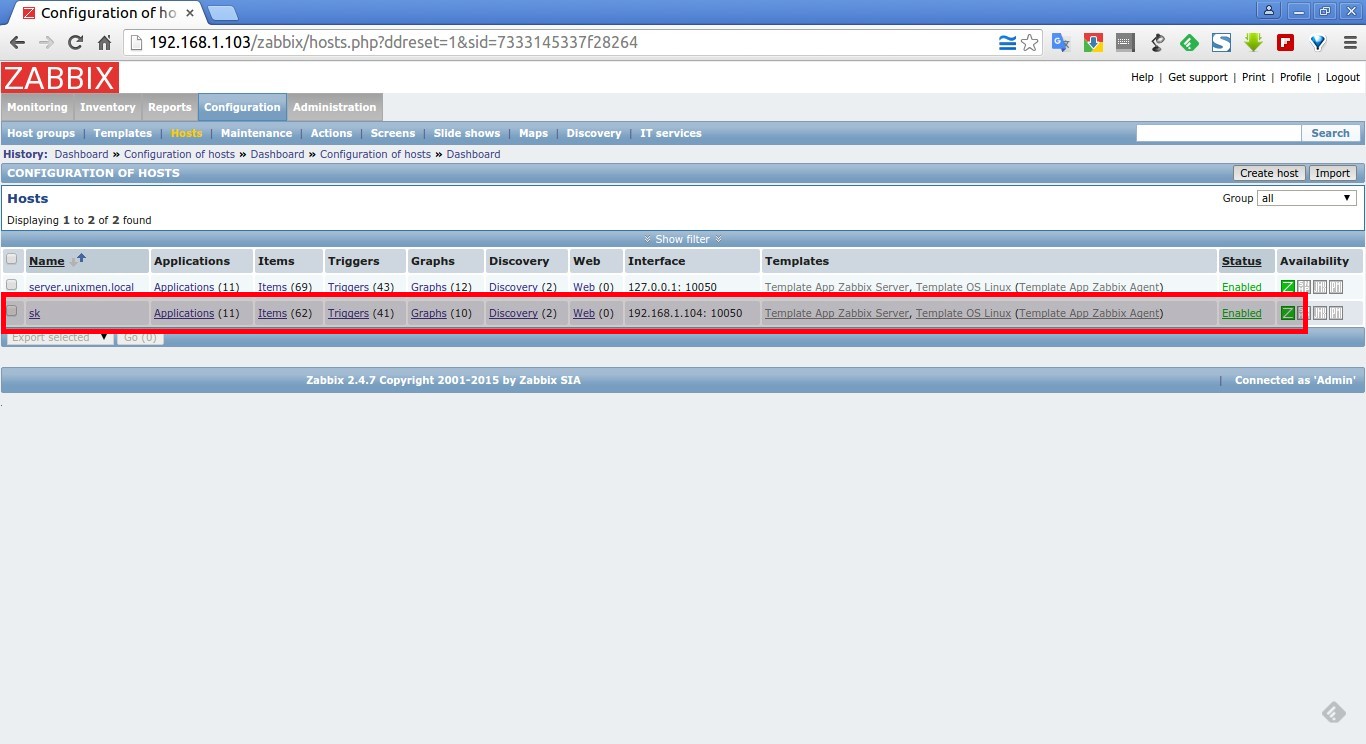The width and height of the screenshot is (1366, 744).
Task: Click the ZABBIX logo
Action: point(60,77)
